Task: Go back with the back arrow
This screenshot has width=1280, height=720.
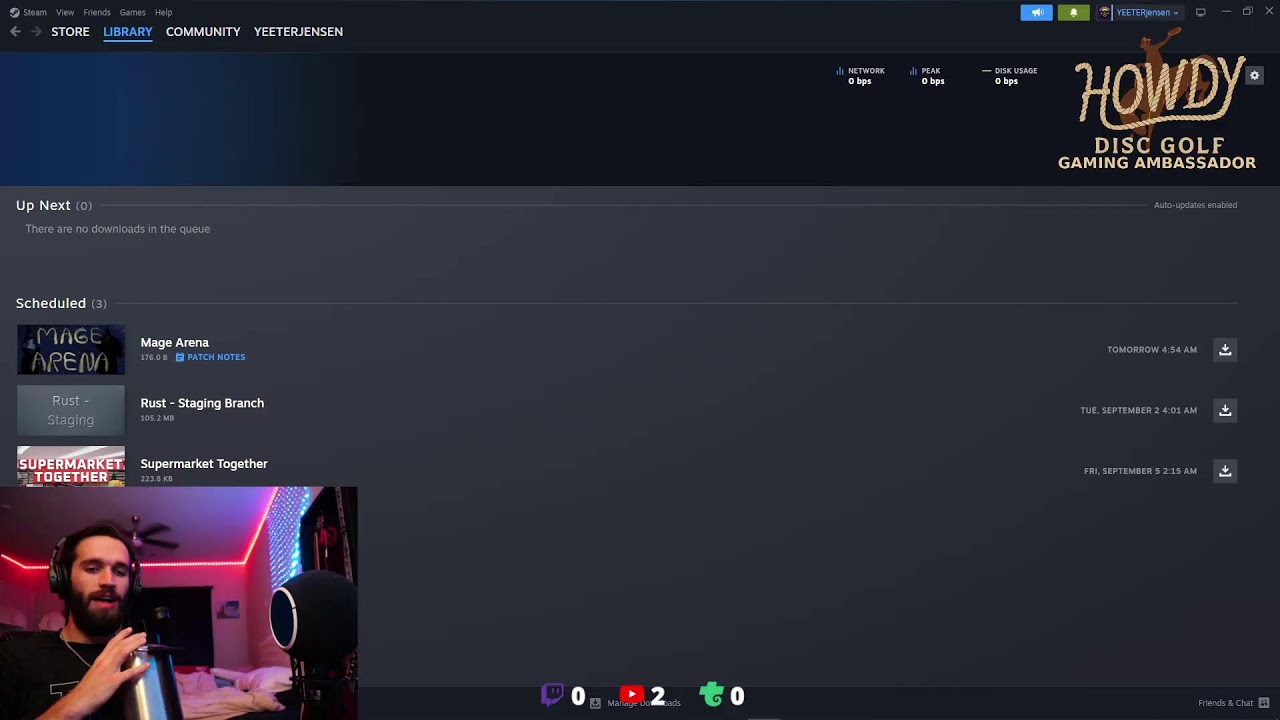Action: pos(15,32)
